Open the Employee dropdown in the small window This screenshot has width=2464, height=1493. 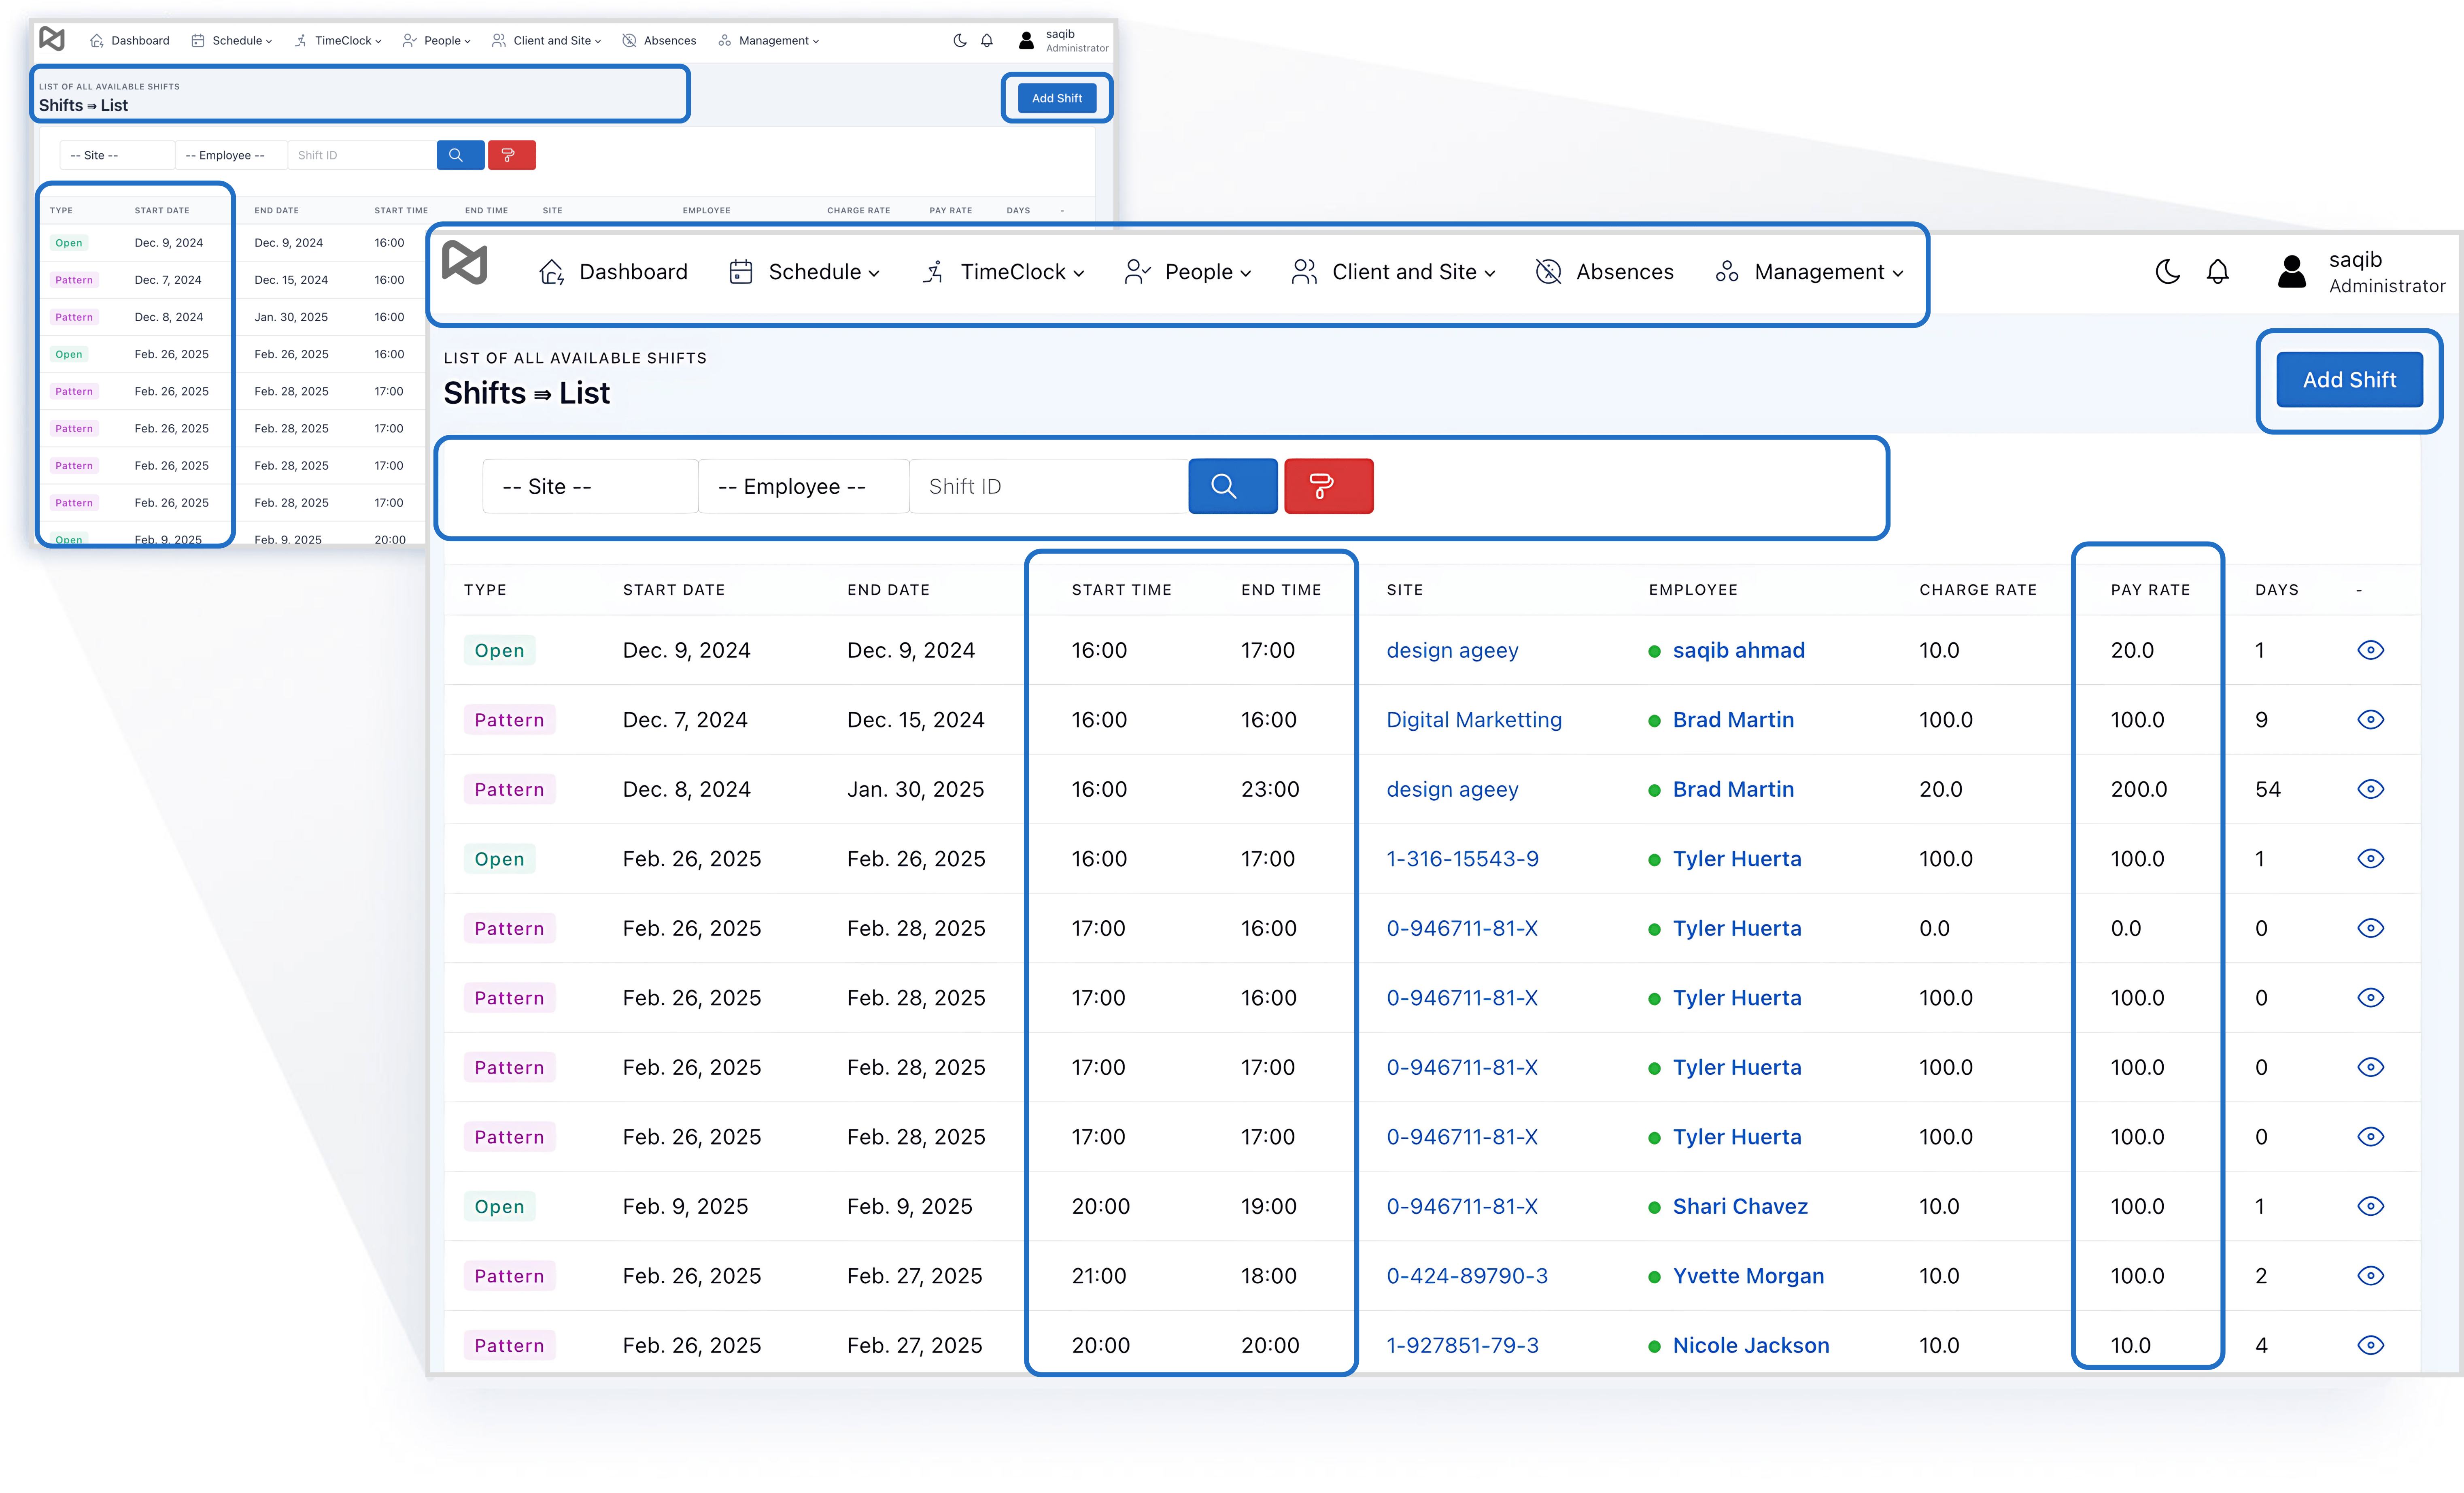click(231, 155)
